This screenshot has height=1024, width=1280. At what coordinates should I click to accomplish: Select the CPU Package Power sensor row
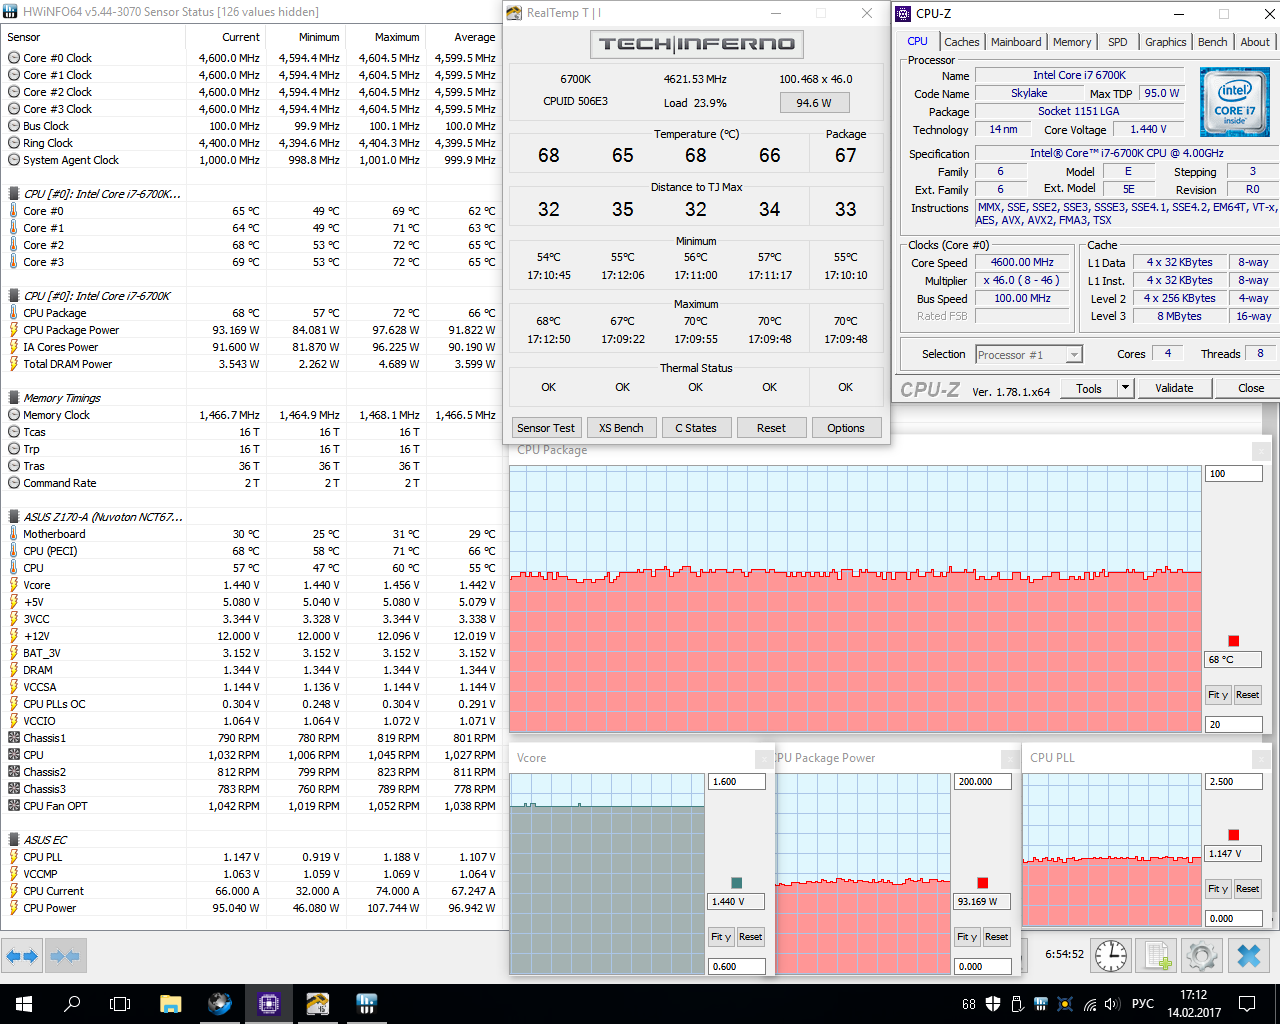(250, 330)
